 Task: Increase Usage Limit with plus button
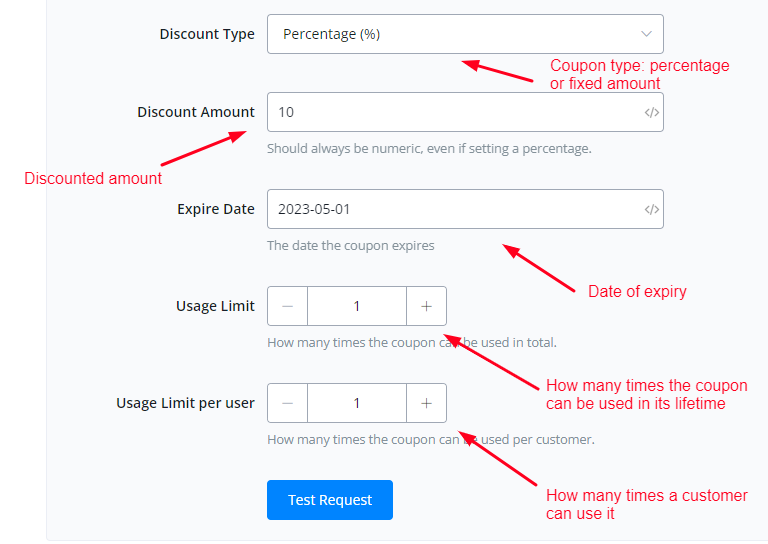point(426,306)
